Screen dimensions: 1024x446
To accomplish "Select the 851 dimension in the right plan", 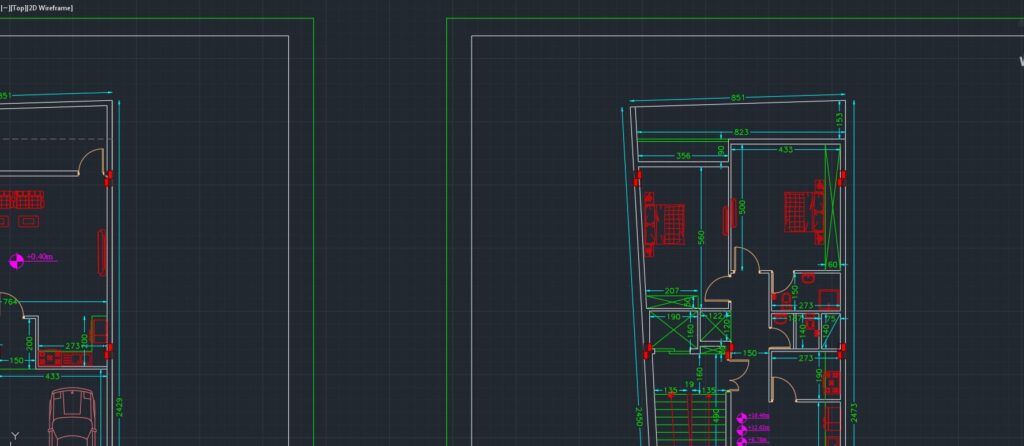I will (737, 98).
